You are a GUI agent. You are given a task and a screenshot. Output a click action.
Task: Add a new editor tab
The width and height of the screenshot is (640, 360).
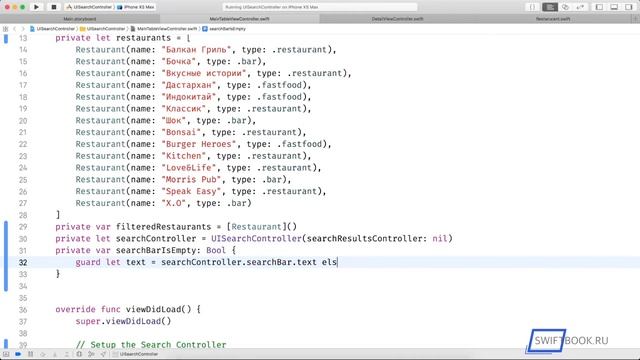(x=636, y=19)
